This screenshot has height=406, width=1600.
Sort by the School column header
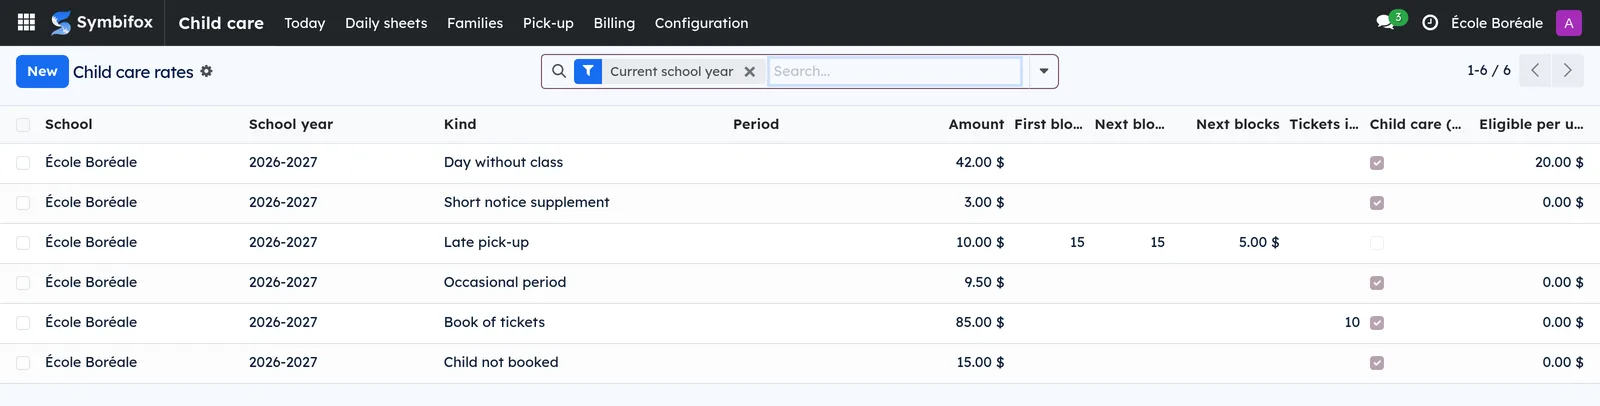point(68,124)
